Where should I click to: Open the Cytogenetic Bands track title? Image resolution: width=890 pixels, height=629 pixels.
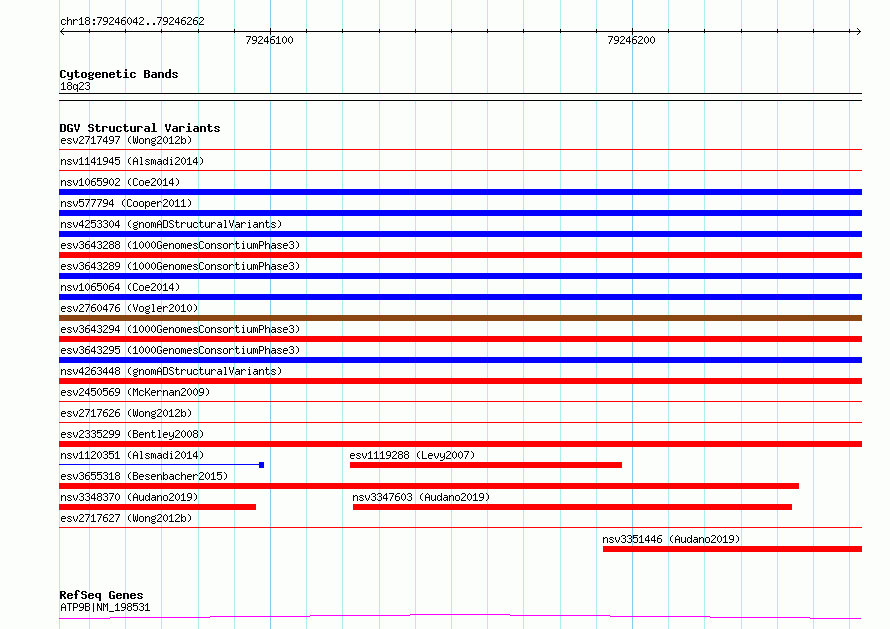(x=119, y=74)
